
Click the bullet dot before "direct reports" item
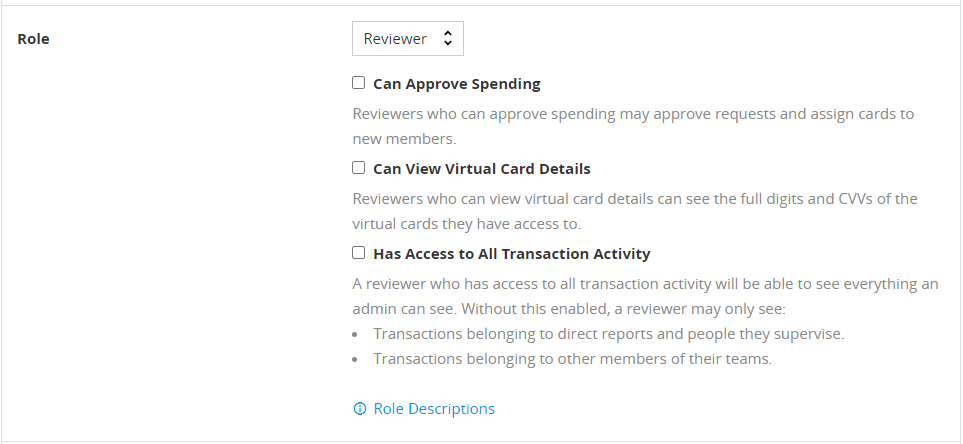click(357, 334)
